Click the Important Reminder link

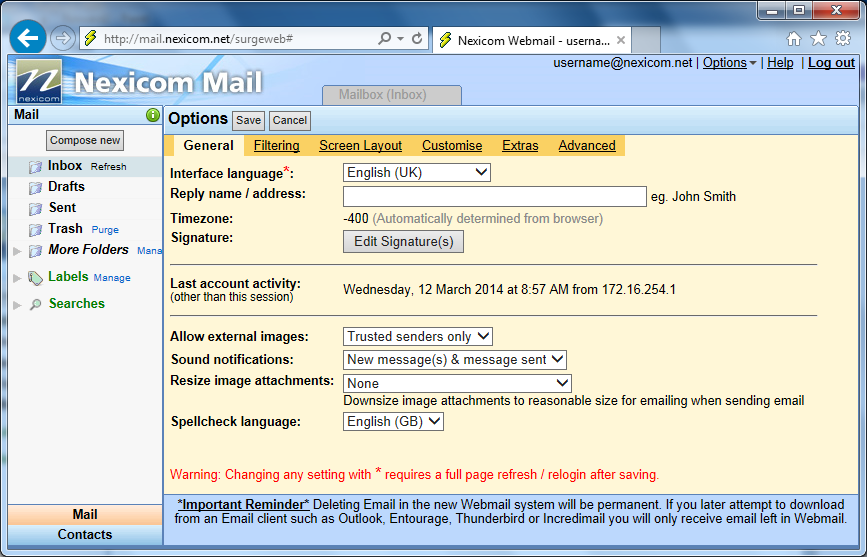click(243, 504)
